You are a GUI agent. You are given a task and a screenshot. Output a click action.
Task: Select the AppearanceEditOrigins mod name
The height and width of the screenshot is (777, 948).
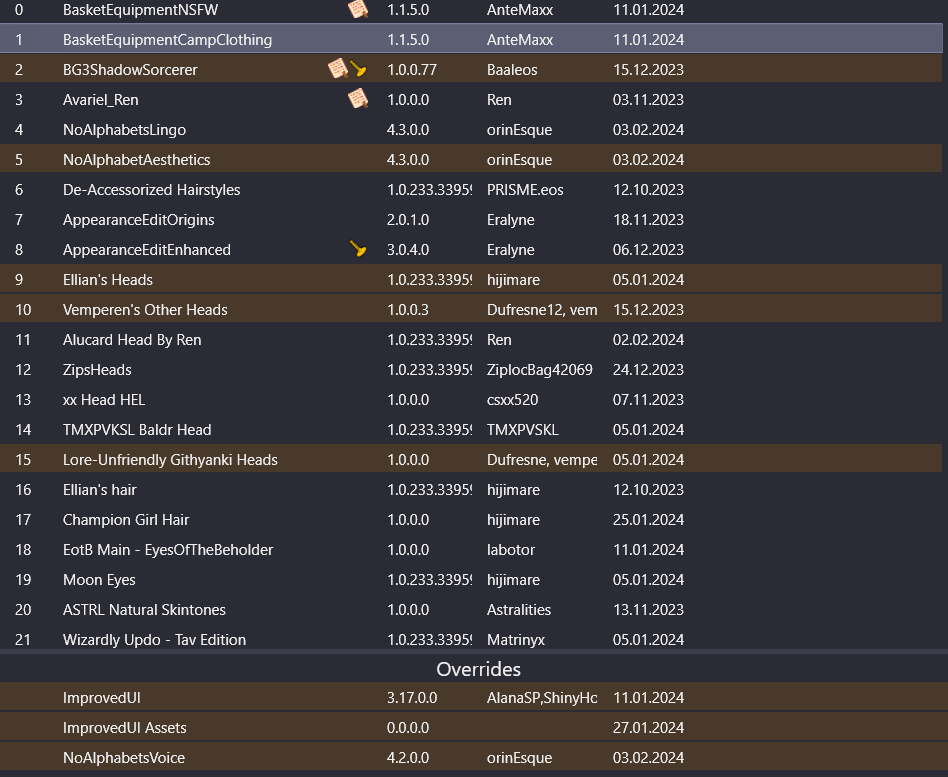coord(138,220)
